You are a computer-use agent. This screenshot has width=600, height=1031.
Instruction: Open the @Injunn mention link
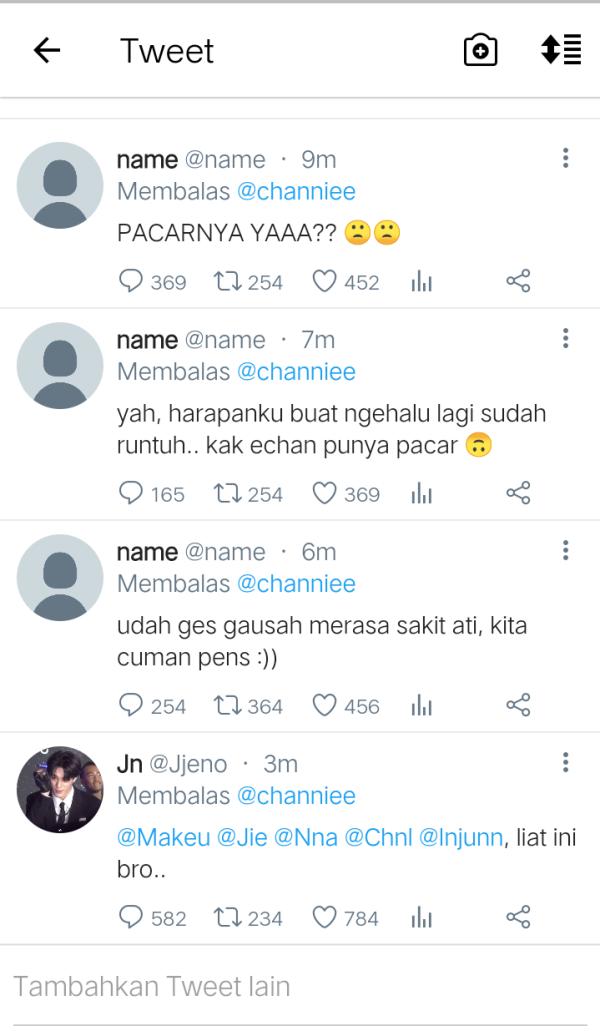(460, 837)
